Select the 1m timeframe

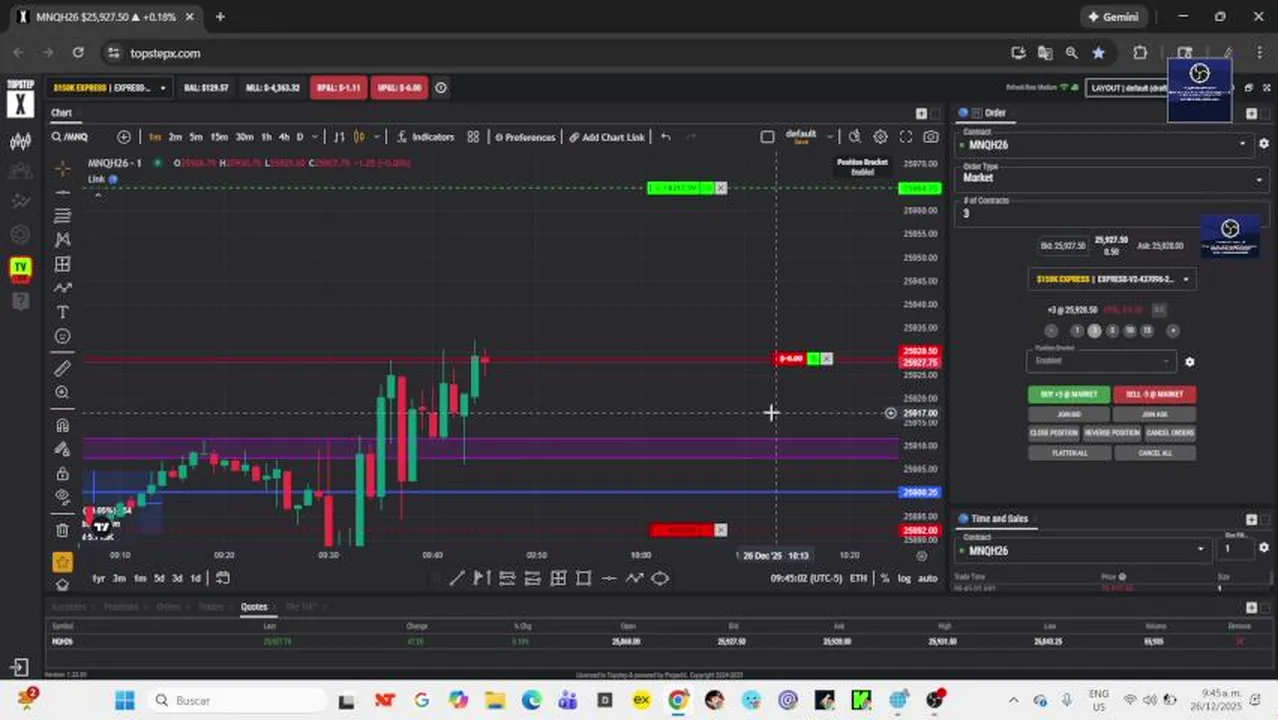(x=155, y=137)
